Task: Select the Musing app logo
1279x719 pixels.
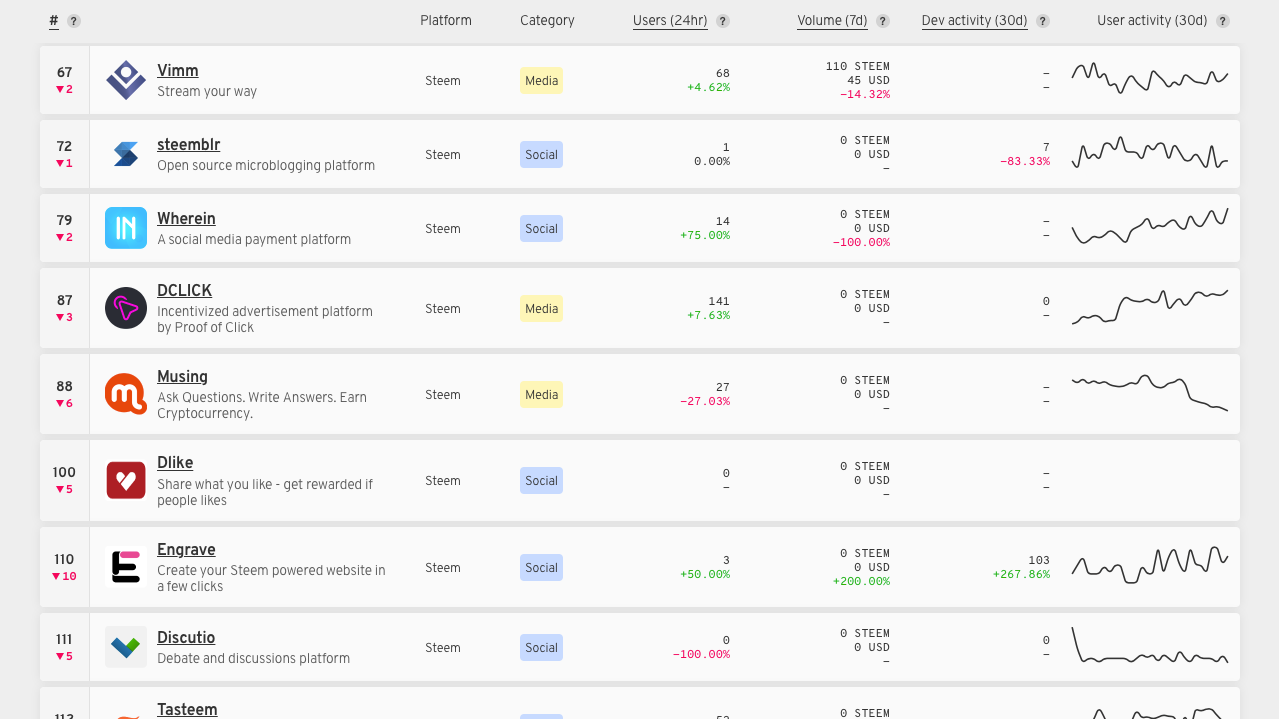Action: (126, 394)
